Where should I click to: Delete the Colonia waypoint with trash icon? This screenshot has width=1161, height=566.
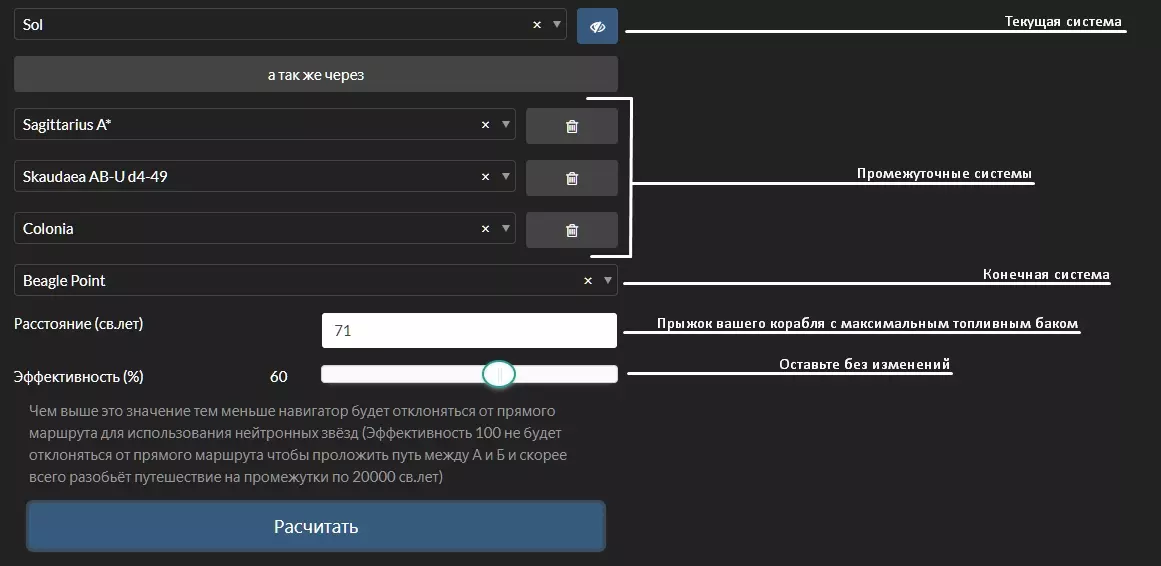[572, 230]
